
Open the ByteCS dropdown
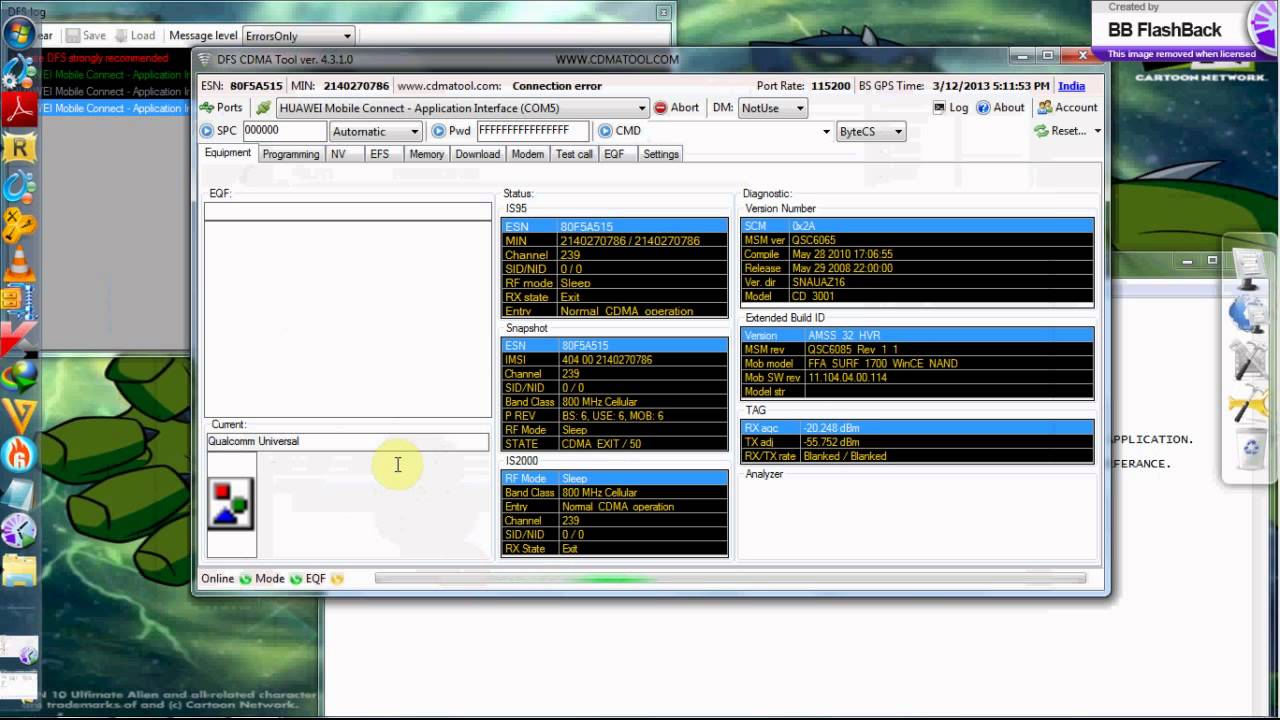pos(870,131)
